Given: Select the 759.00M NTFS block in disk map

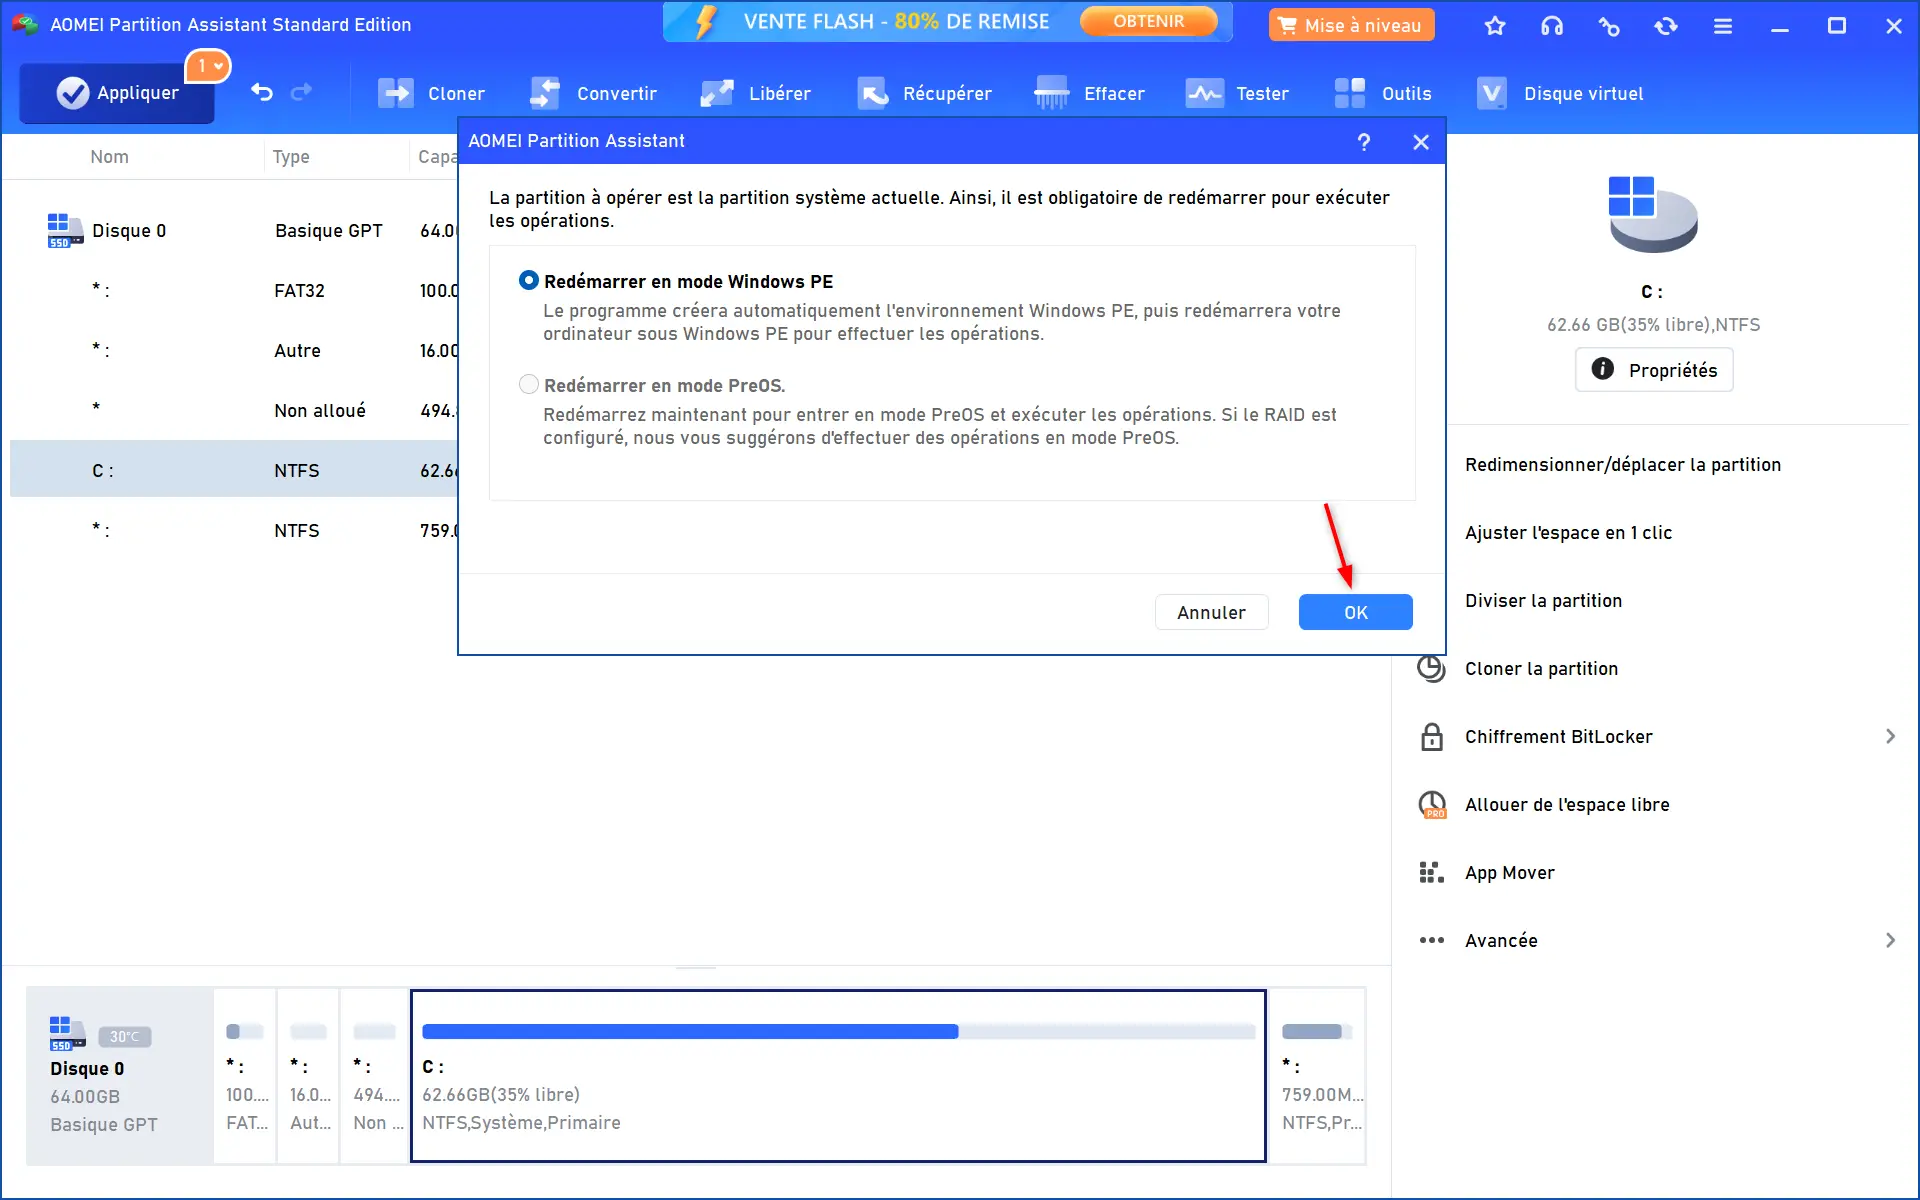Looking at the screenshot, I should (1318, 1075).
